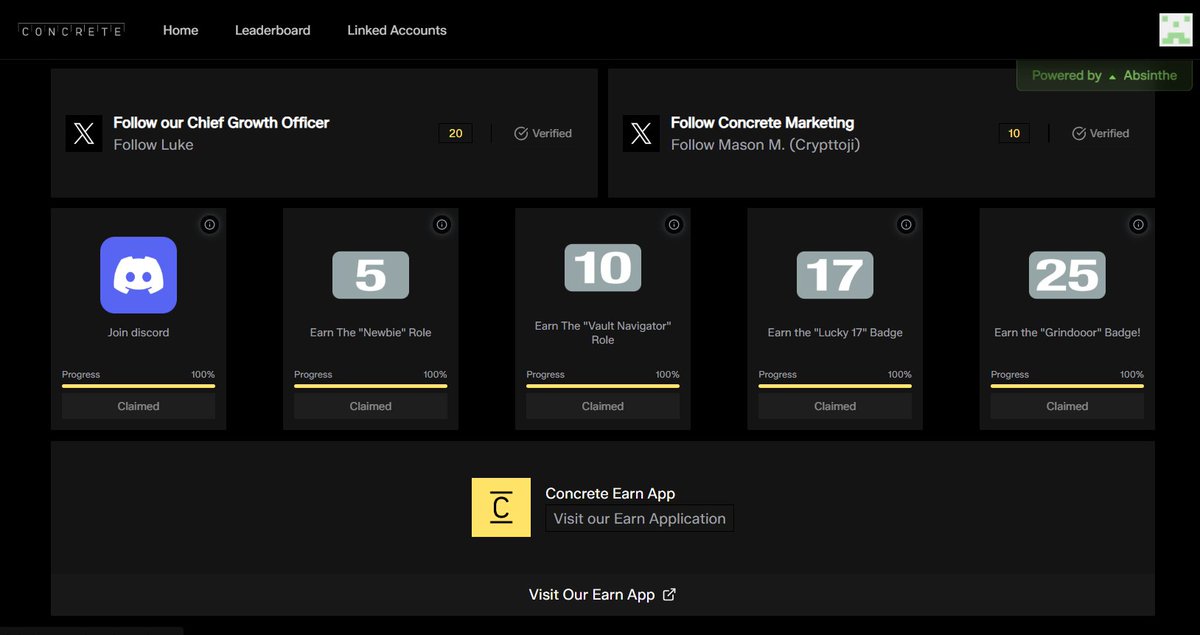
Task: Click the number 5 badge image
Action: [x=371, y=275]
